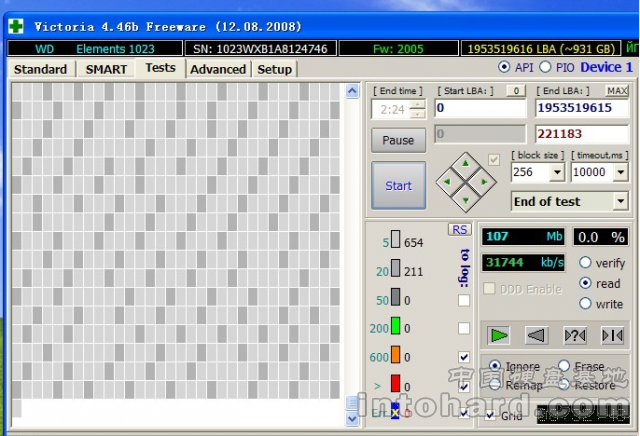Click the End LBA field showing 1953519615

(x=582, y=108)
